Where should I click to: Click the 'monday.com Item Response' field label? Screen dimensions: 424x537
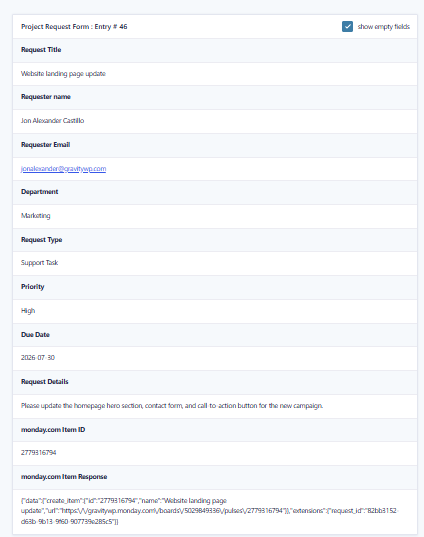(x=64, y=477)
